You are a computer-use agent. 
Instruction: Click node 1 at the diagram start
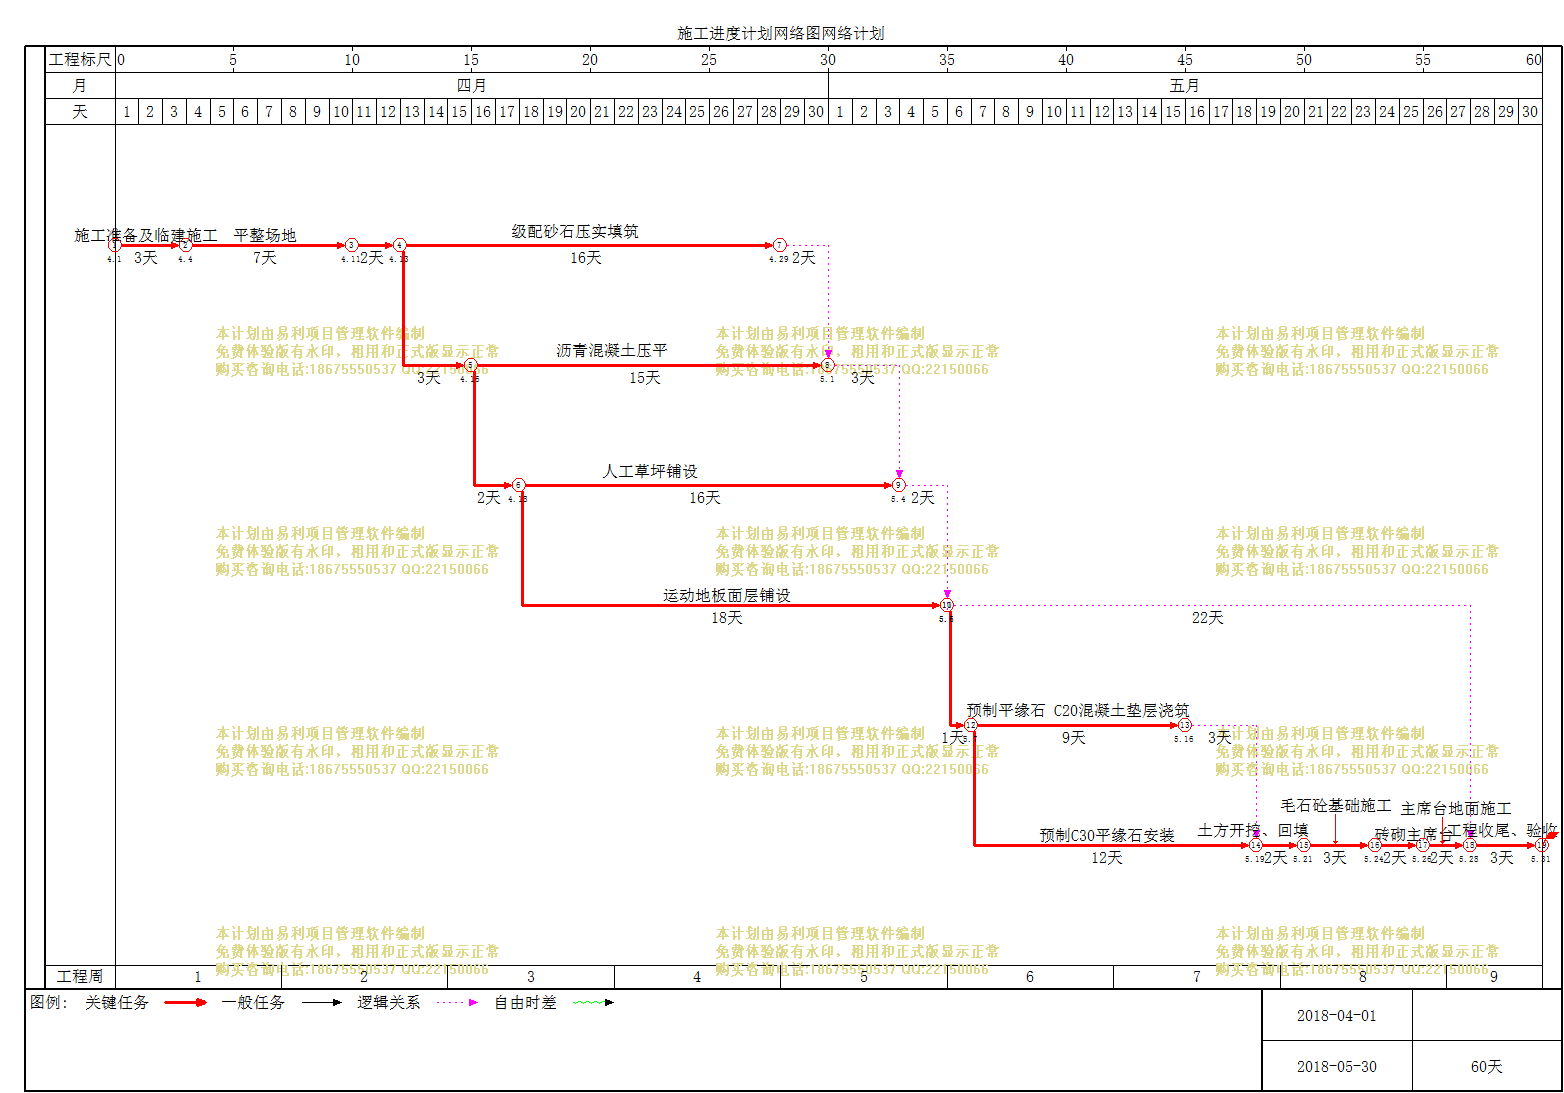point(115,245)
